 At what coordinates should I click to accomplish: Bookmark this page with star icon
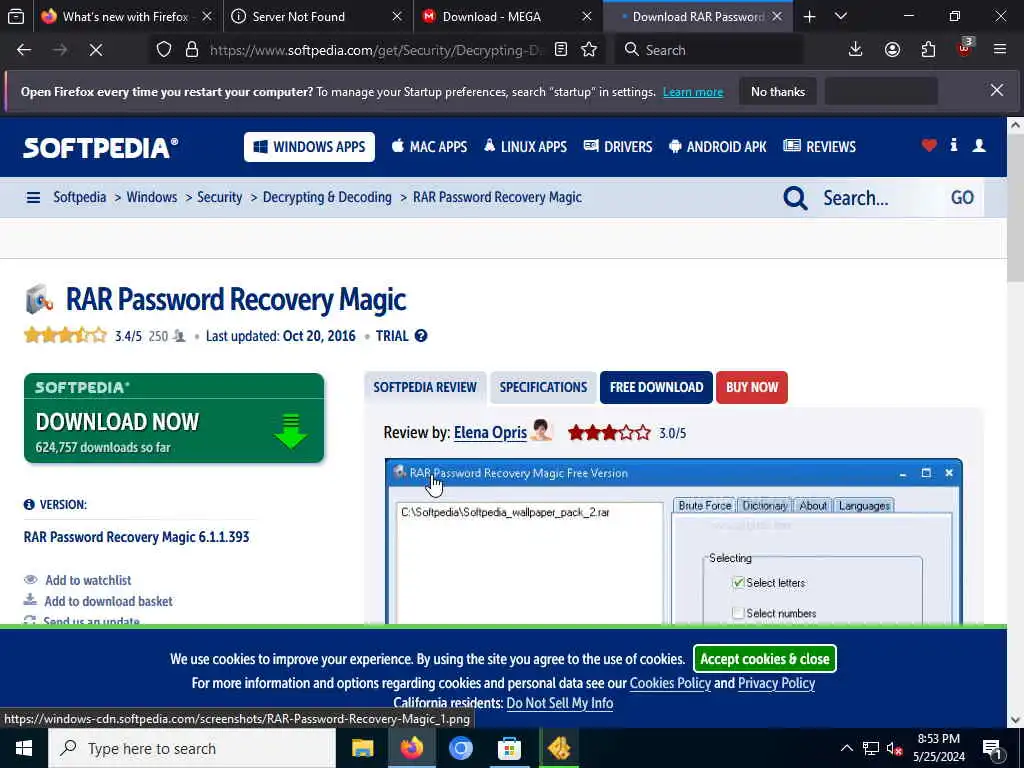(589, 50)
